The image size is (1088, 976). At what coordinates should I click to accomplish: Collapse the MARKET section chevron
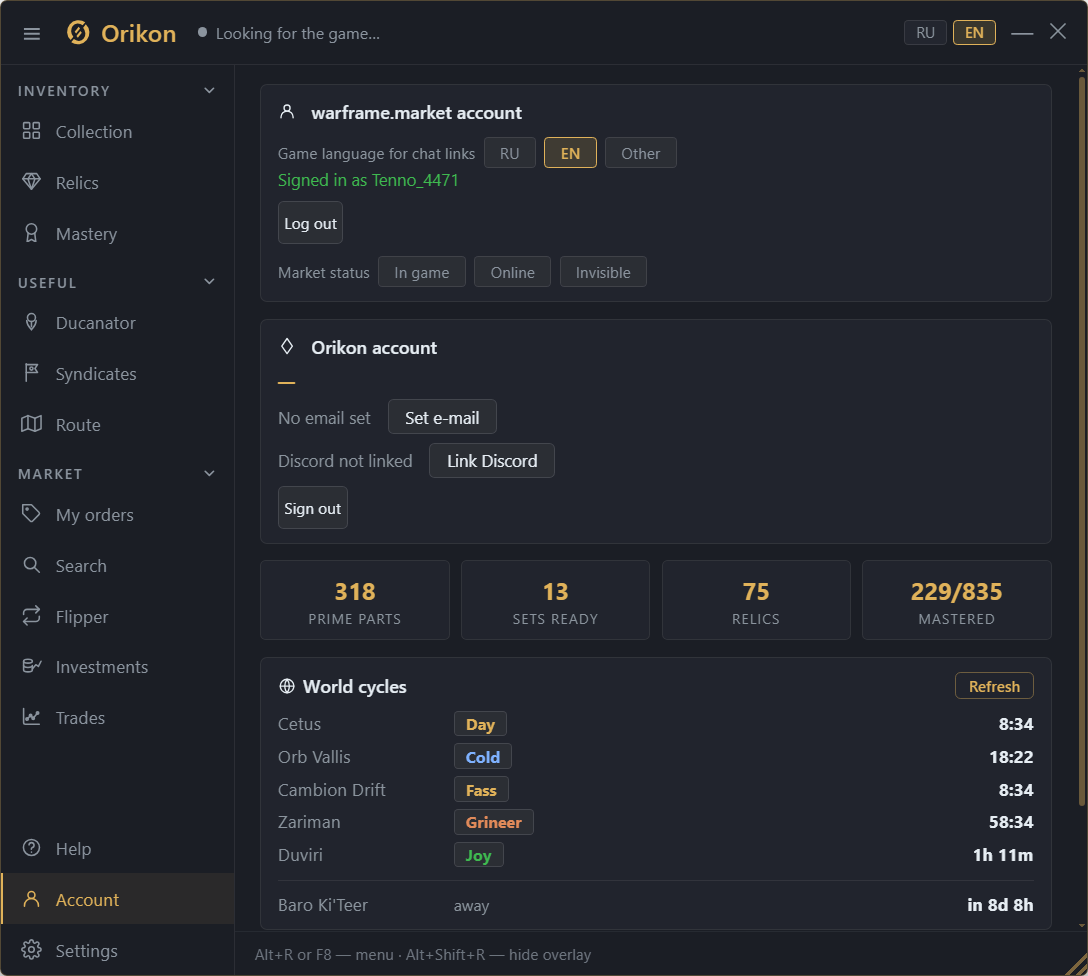[x=210, y=473]
